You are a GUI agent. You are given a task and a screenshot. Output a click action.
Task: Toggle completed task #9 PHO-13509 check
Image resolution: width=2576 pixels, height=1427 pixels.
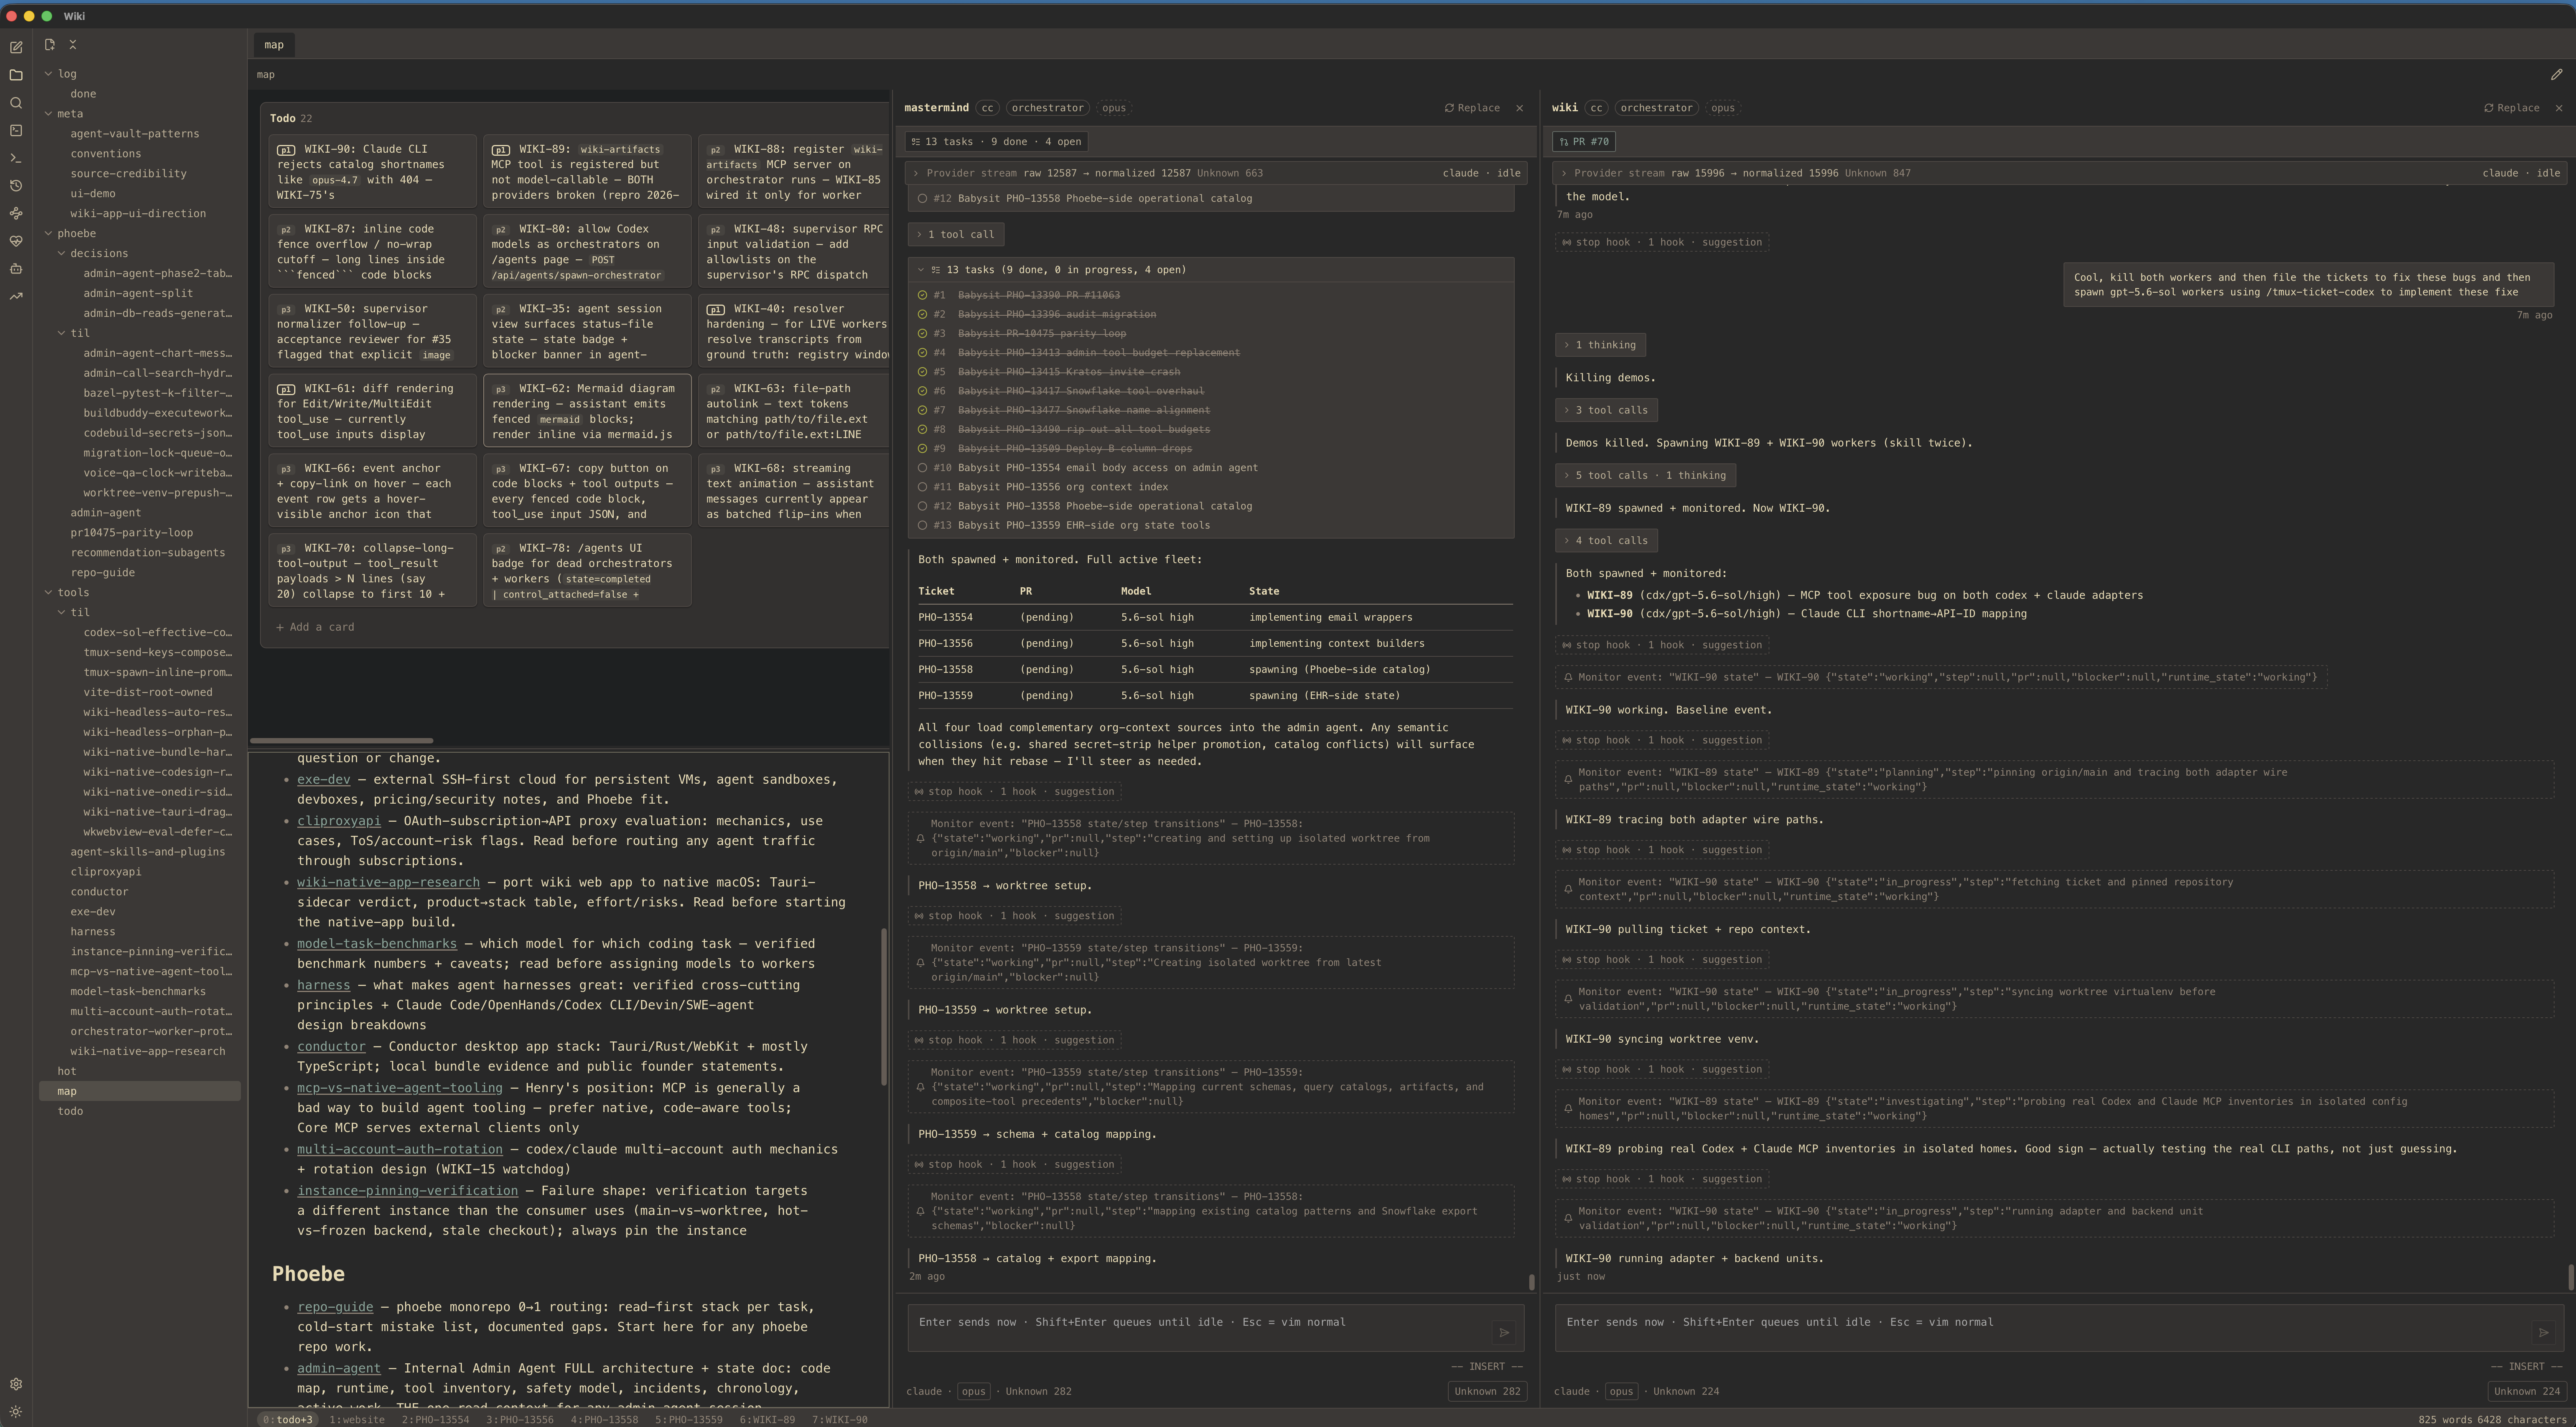coord(922,448)
